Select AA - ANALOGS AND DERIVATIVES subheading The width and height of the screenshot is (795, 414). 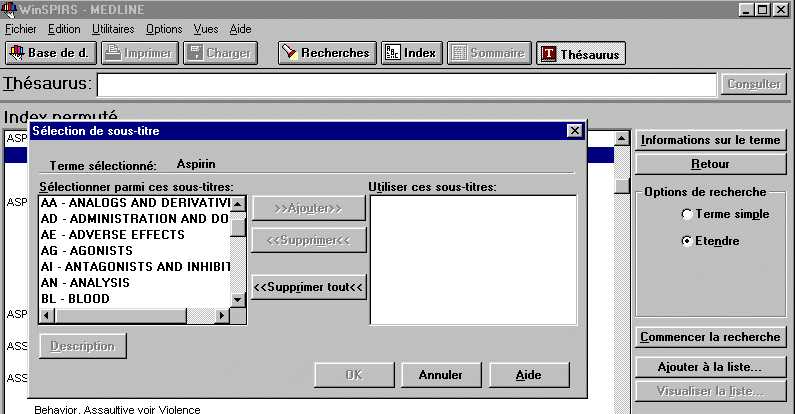tap(135, 203)
